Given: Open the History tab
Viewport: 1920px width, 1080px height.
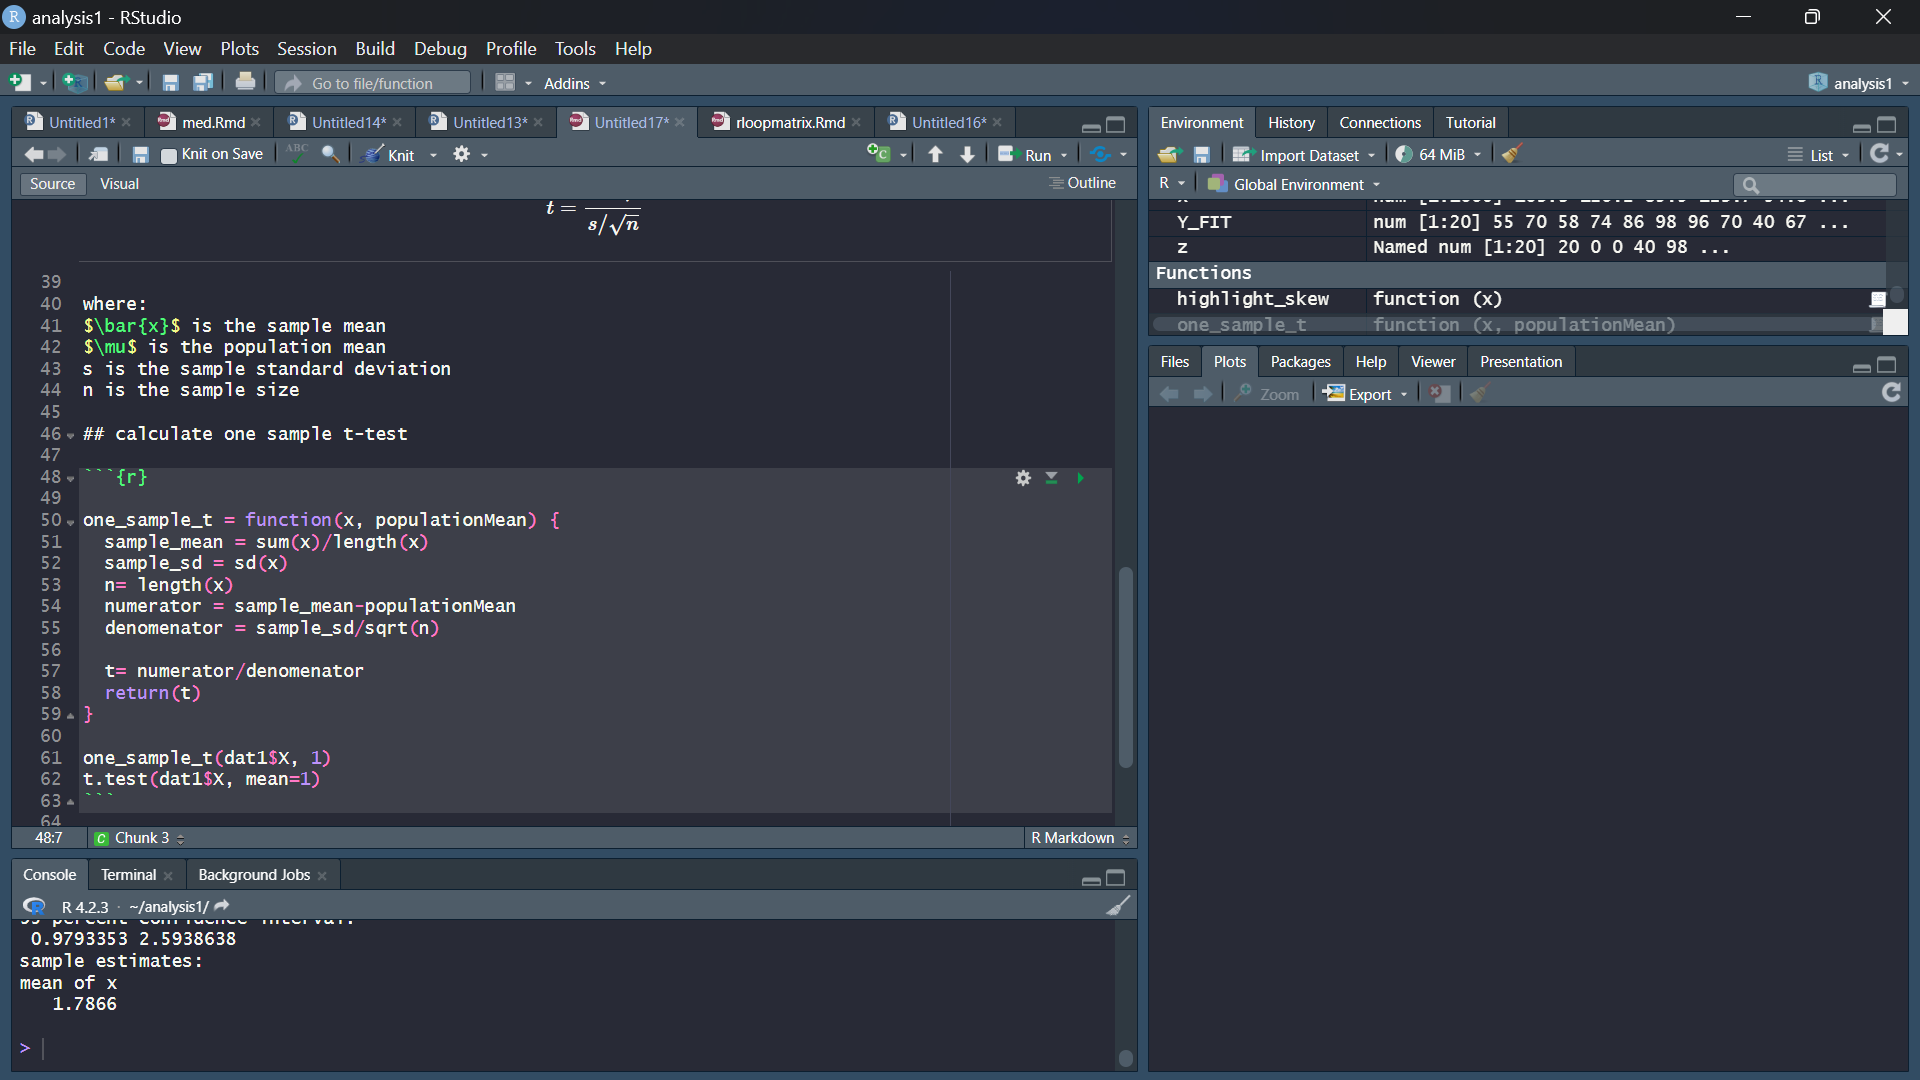Looking at the screenshot, I should tap(1291, 122).
